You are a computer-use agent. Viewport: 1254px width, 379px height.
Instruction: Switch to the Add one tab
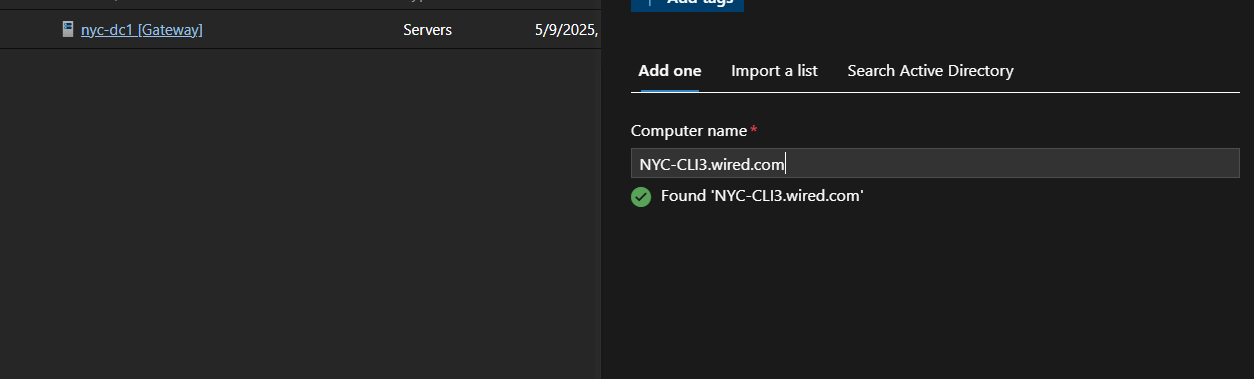point(669,71)
